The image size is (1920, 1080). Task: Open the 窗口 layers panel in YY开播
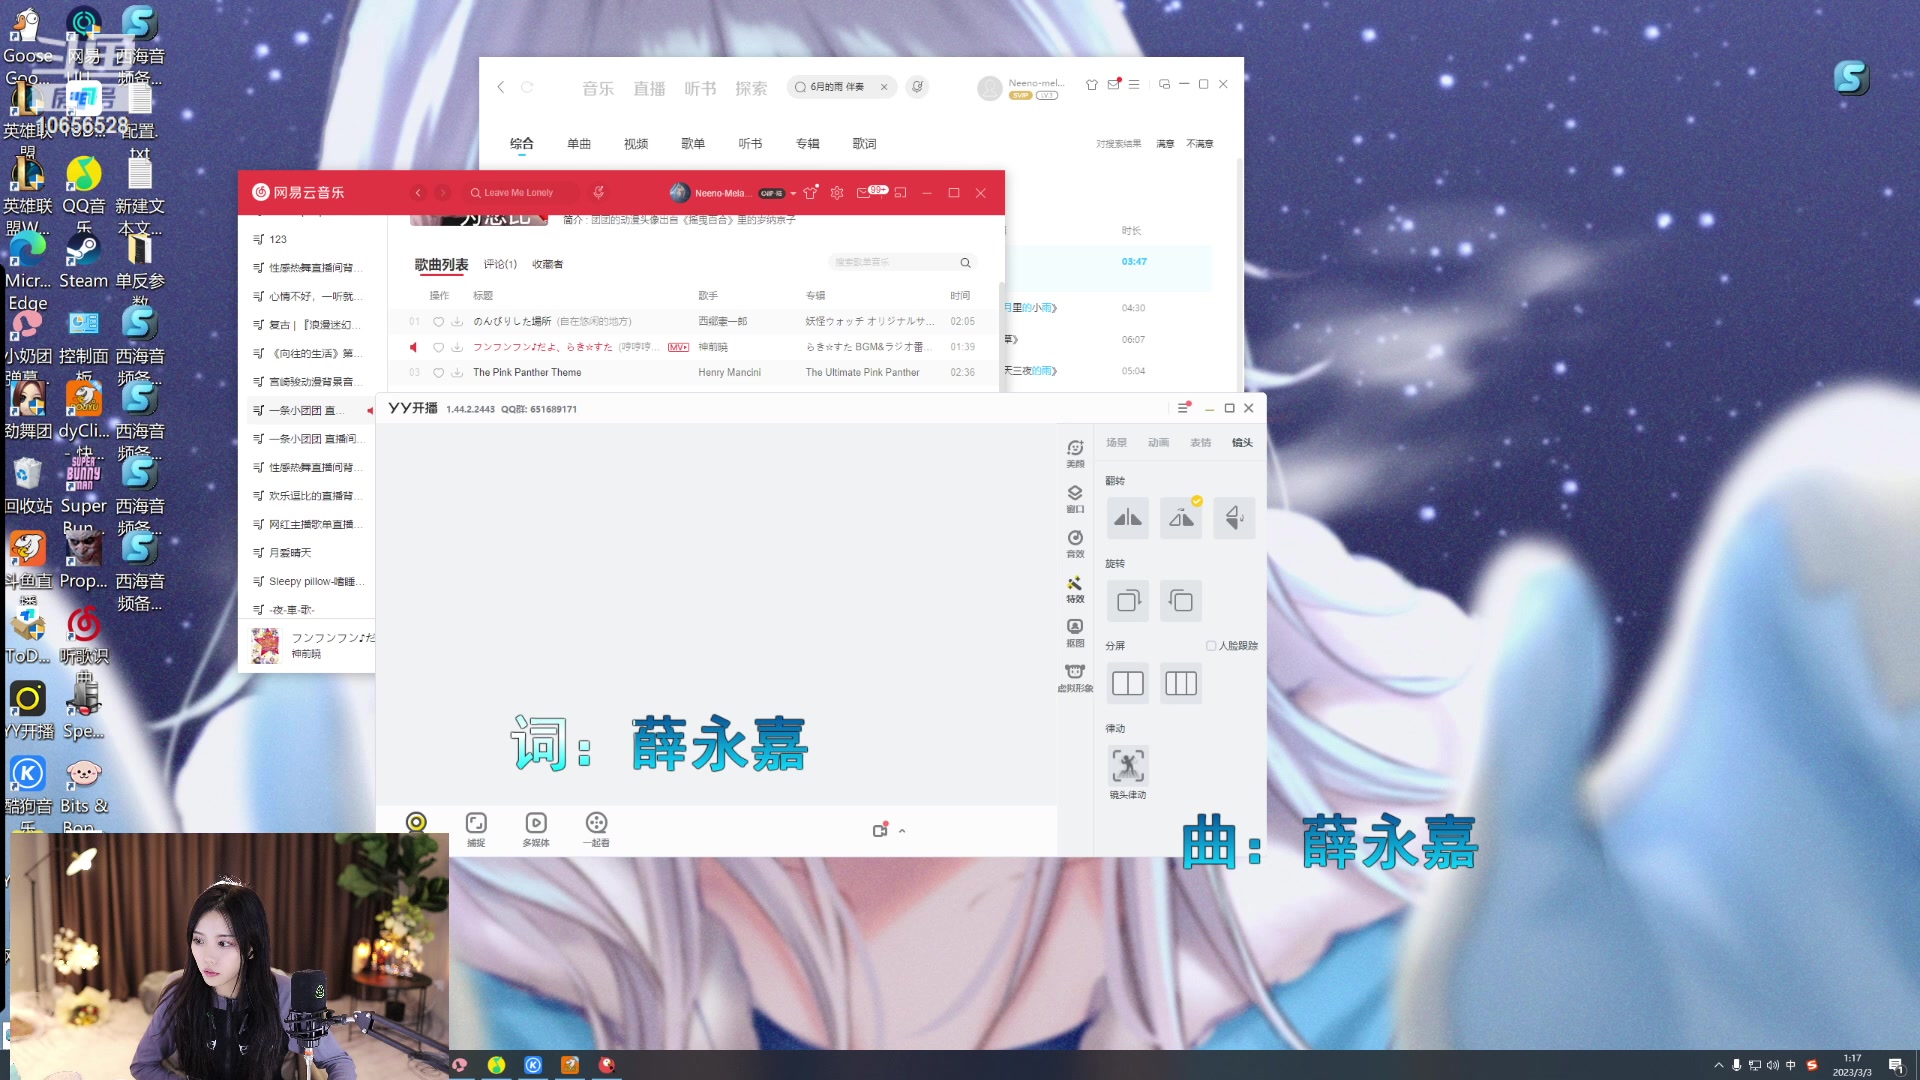coord(1075,498)
